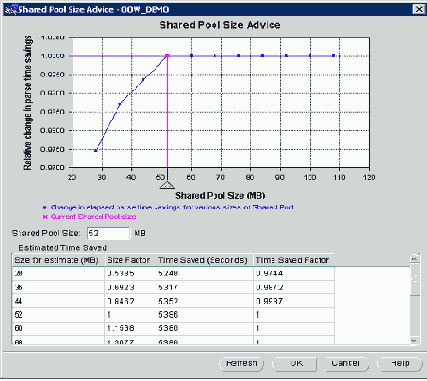
Task: Select the table row for size 44
Action: 173,301
